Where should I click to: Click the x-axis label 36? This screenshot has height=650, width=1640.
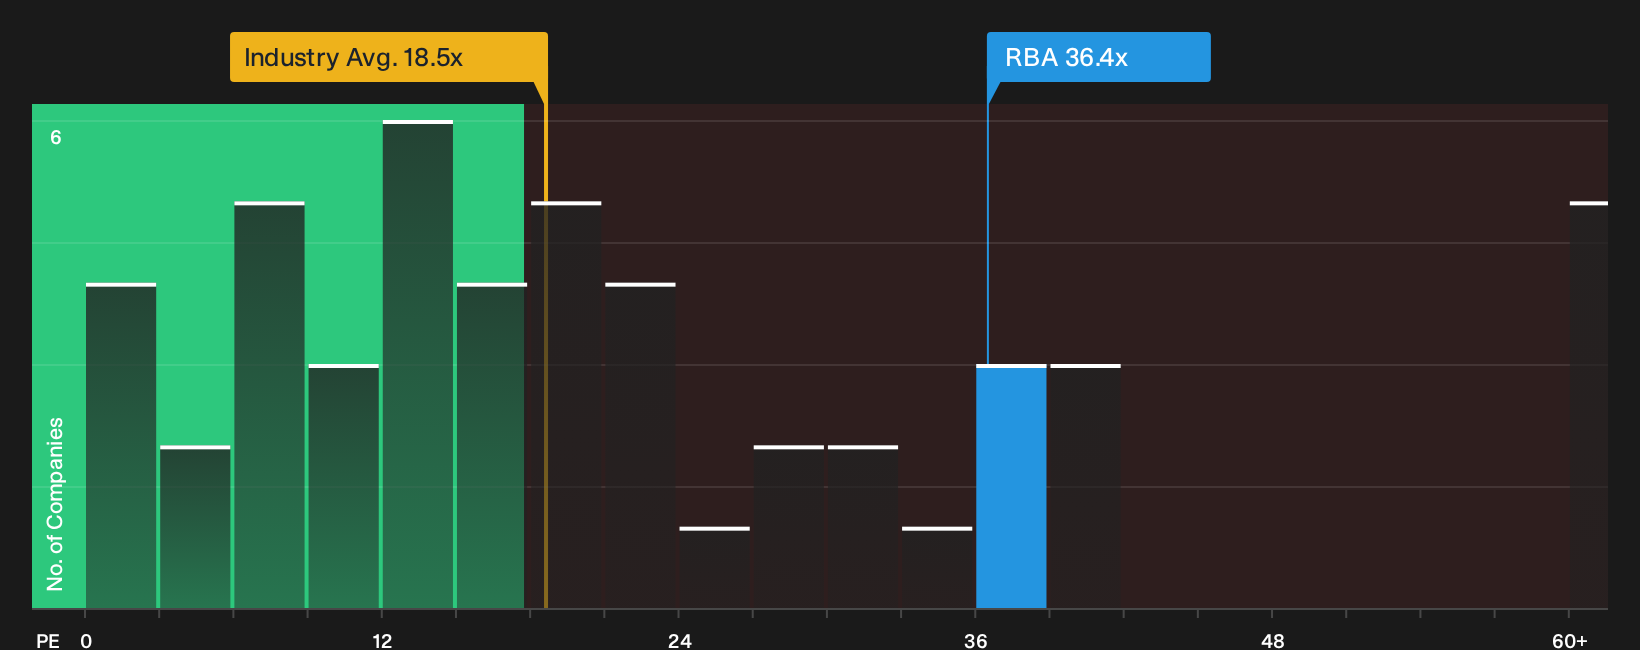[975, 641]
